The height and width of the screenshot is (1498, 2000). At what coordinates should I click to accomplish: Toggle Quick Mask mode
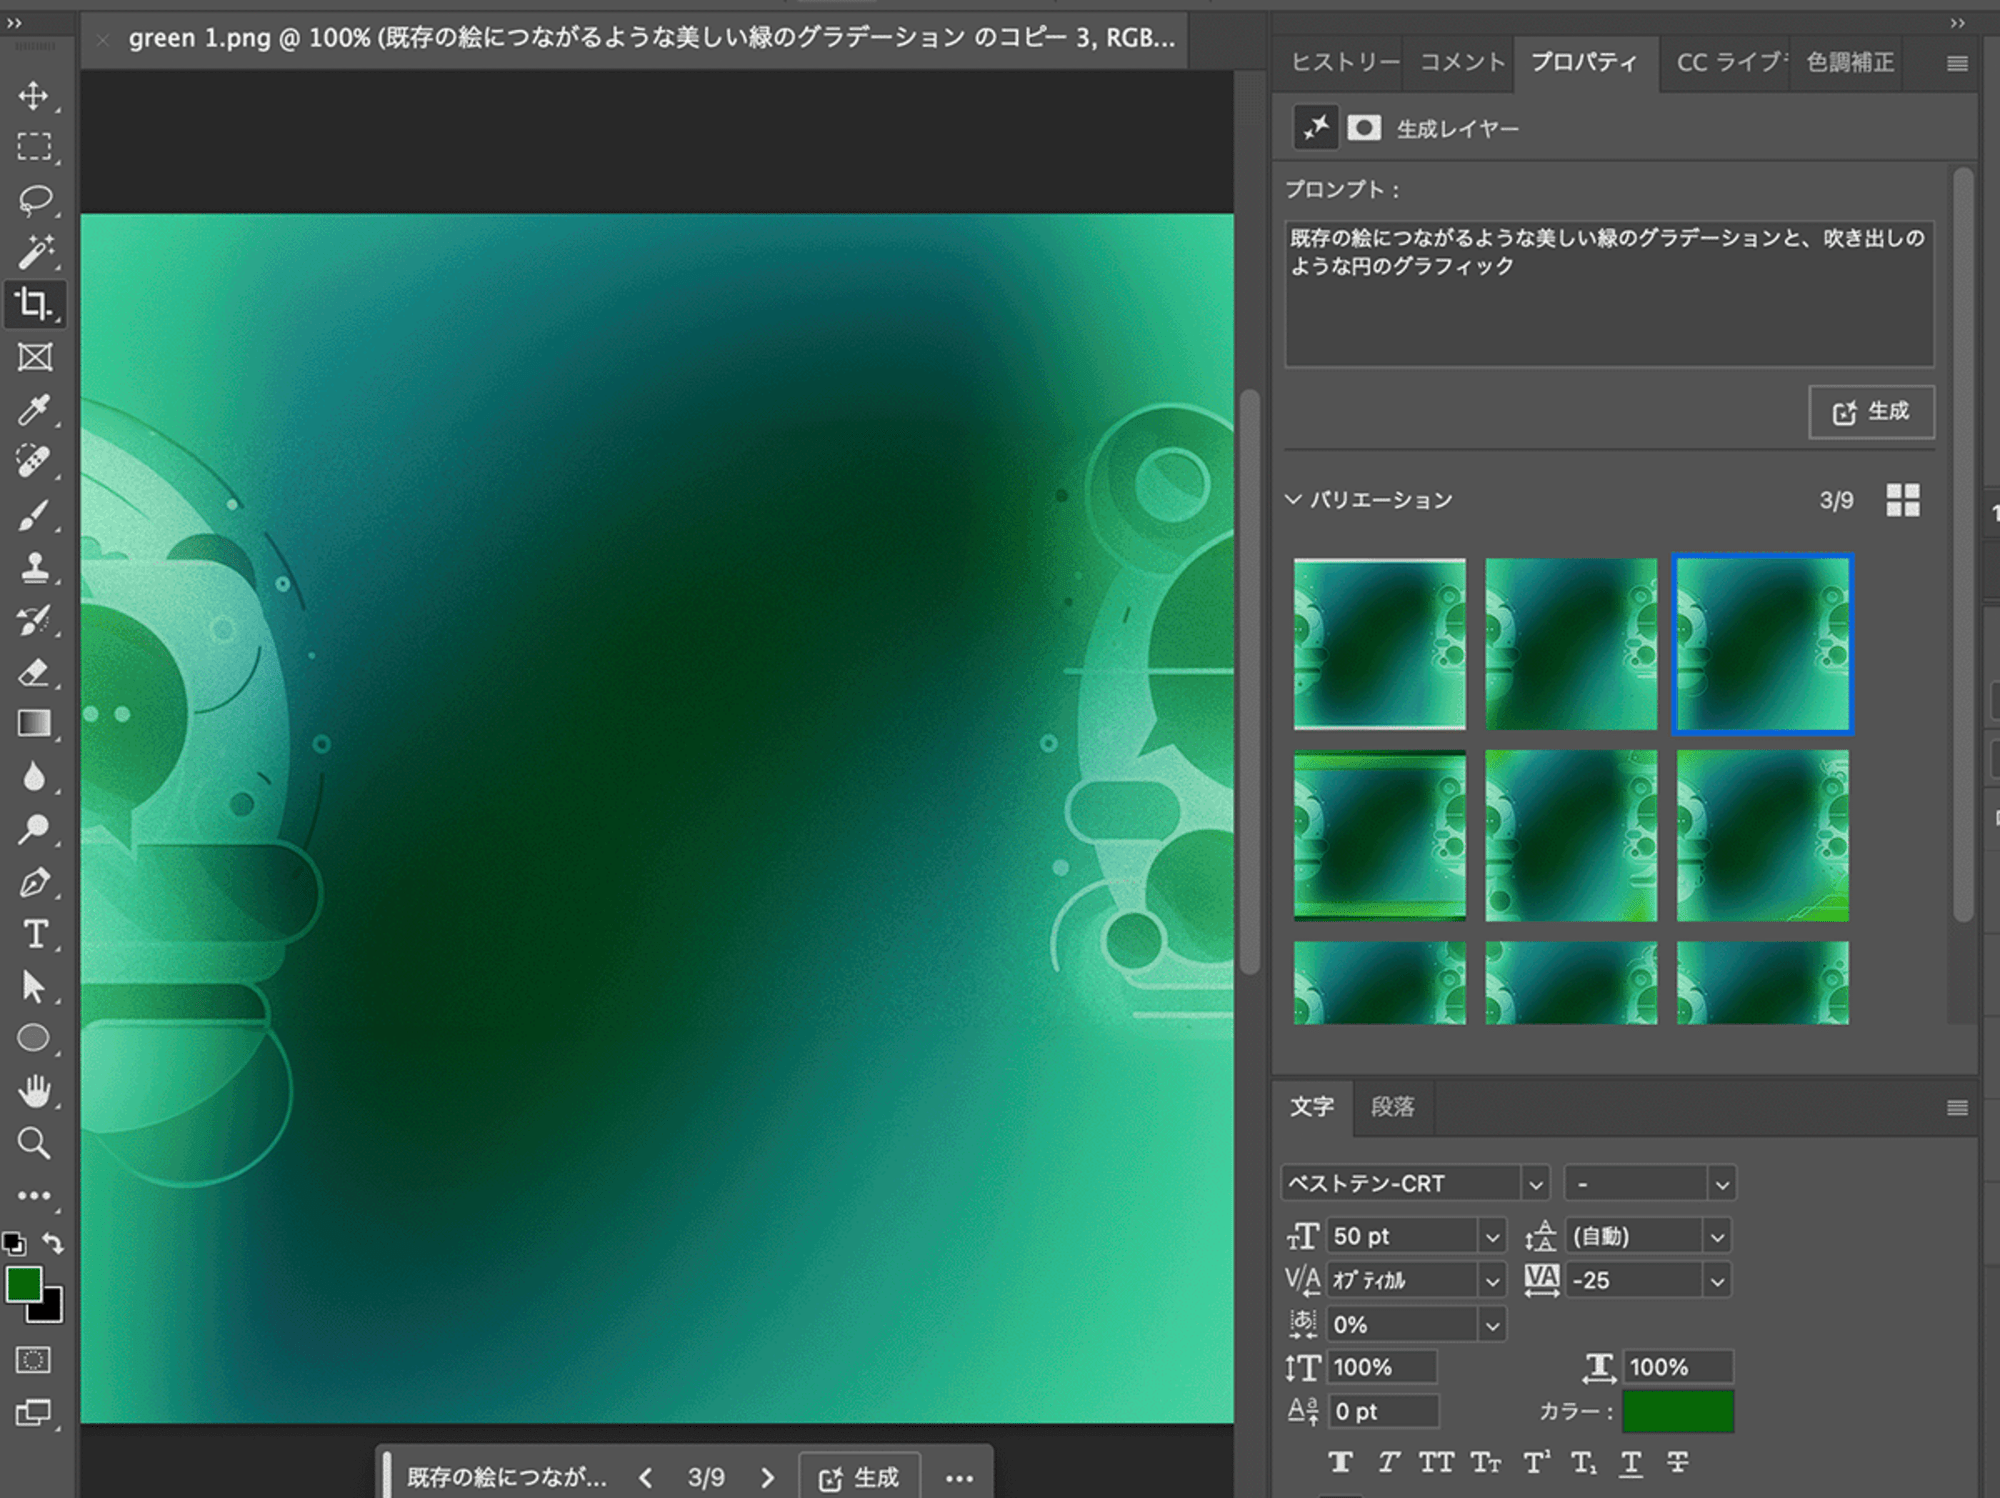click(33, 1360)
